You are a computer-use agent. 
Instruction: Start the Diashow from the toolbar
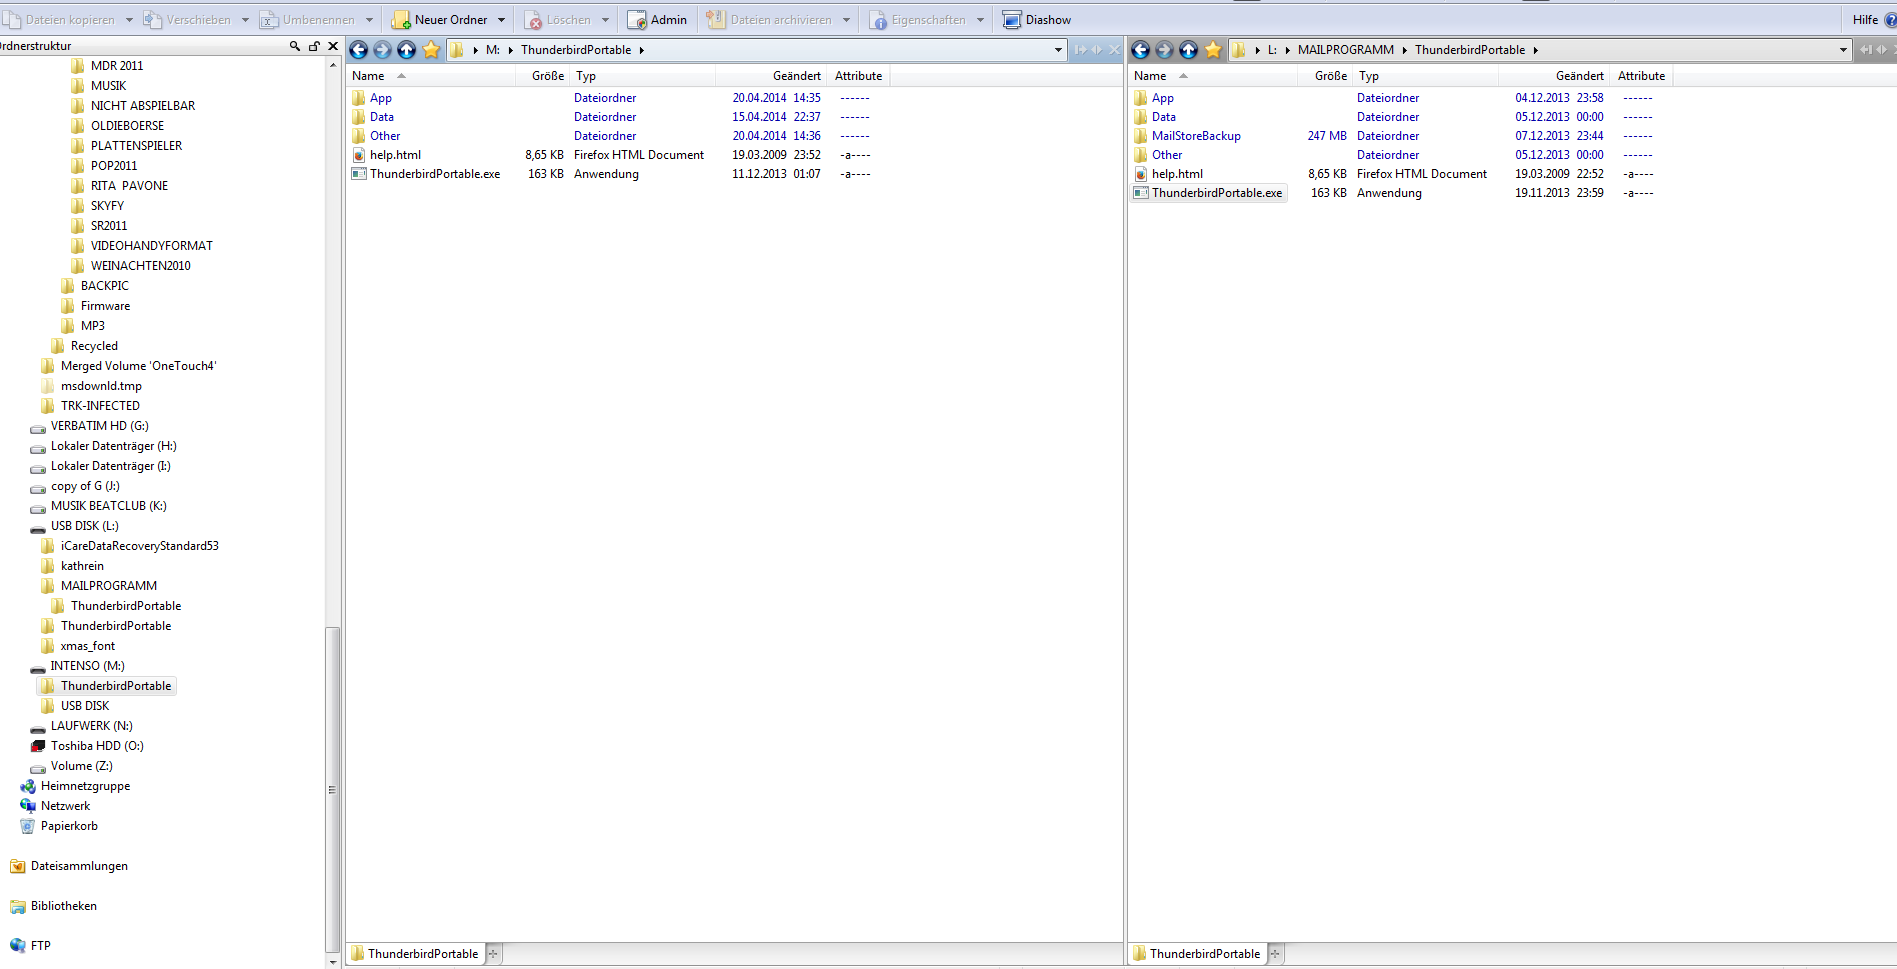click(x=1037, y=20)
